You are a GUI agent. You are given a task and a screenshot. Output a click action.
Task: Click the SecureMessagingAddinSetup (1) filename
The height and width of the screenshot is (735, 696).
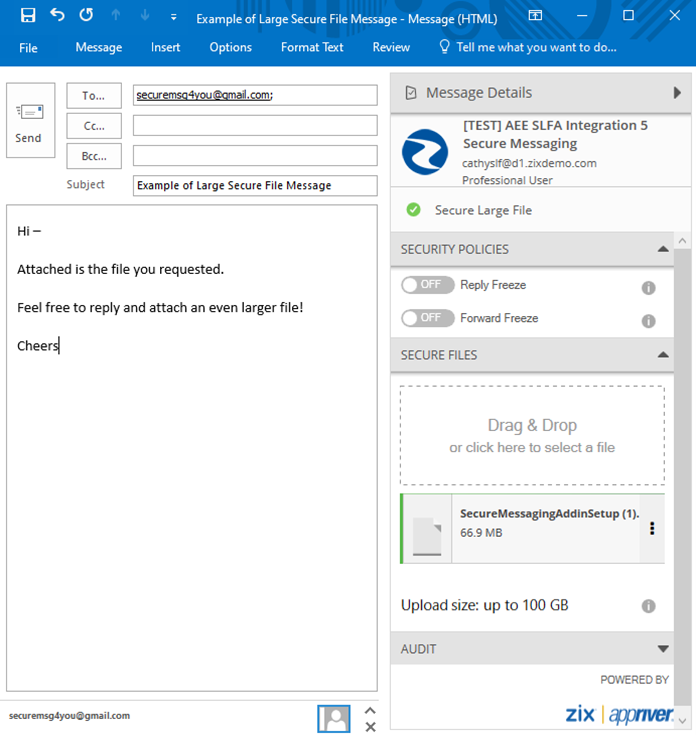tap(549, 514)
